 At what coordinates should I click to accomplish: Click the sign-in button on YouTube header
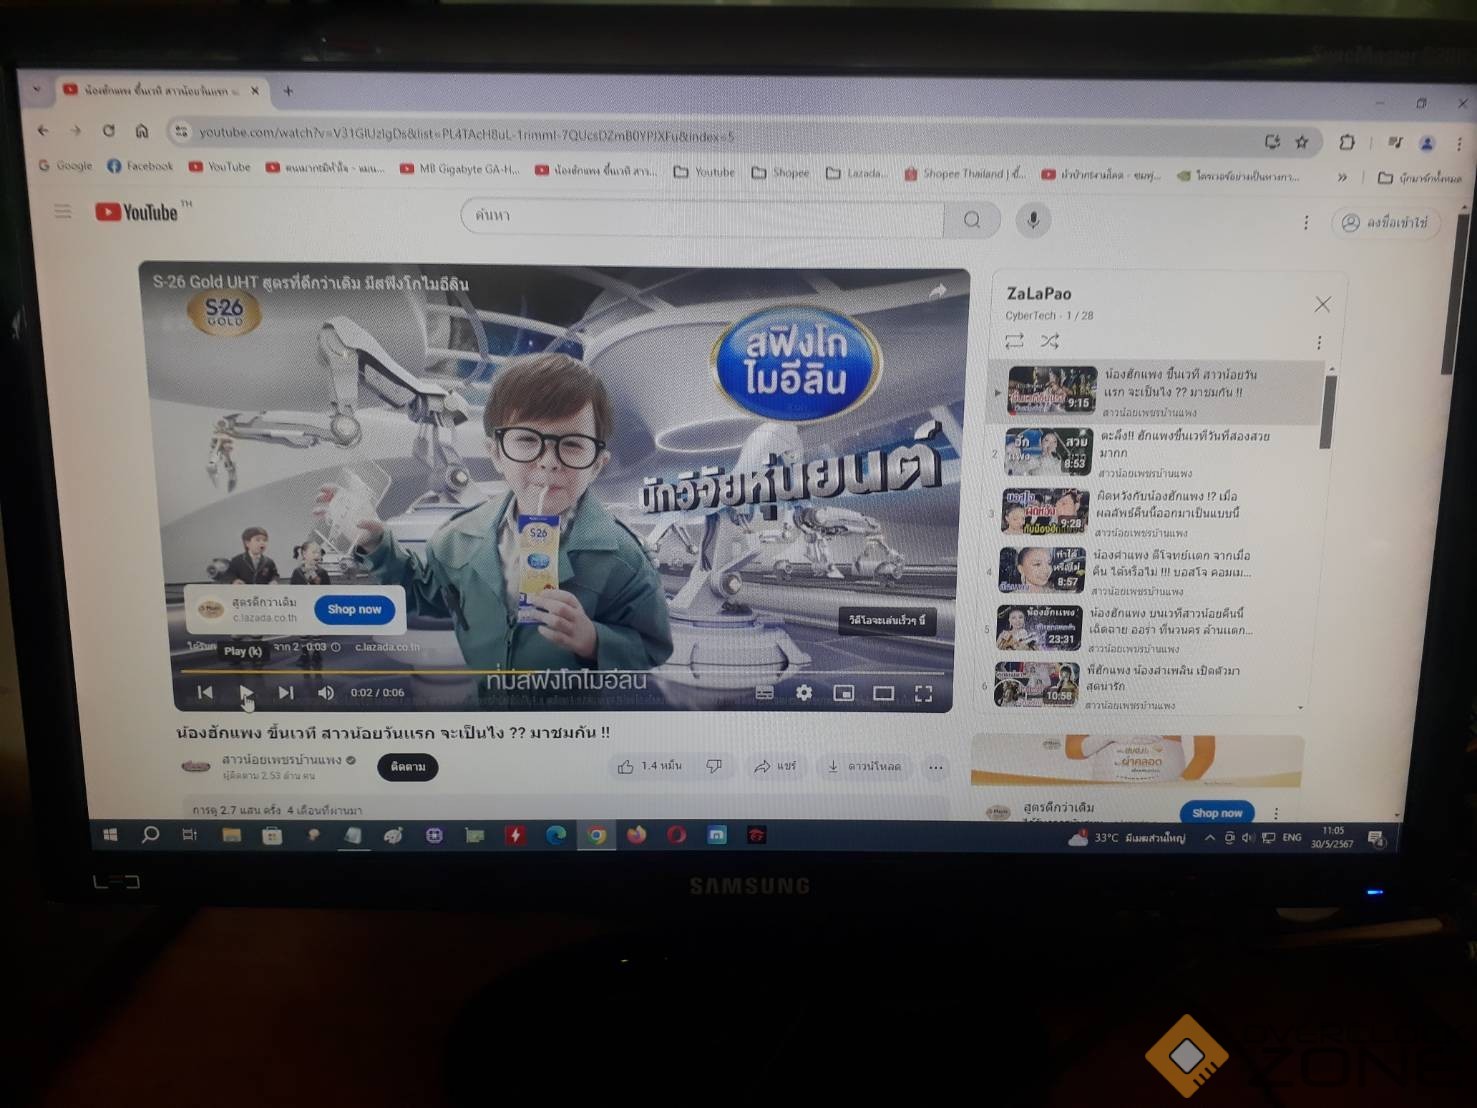[1385, 223]
